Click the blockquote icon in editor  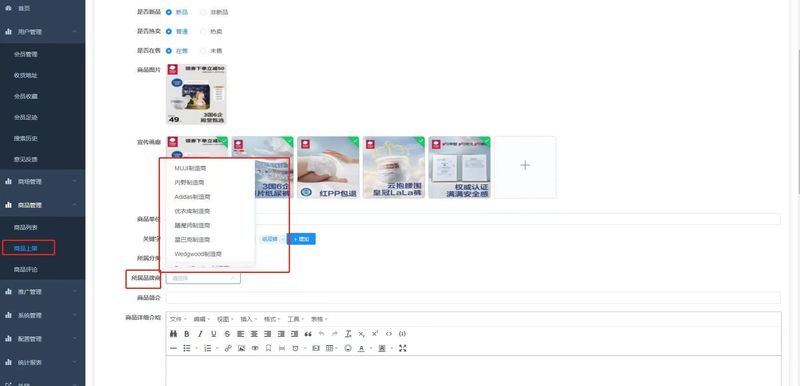(x=308, y=334)
